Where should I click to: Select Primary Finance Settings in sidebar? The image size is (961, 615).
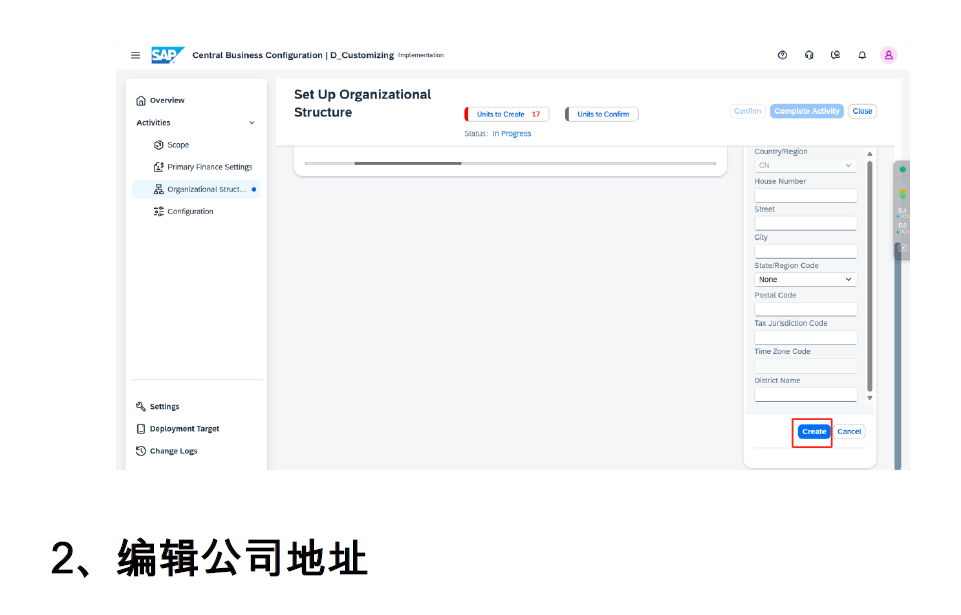[209, 167]
